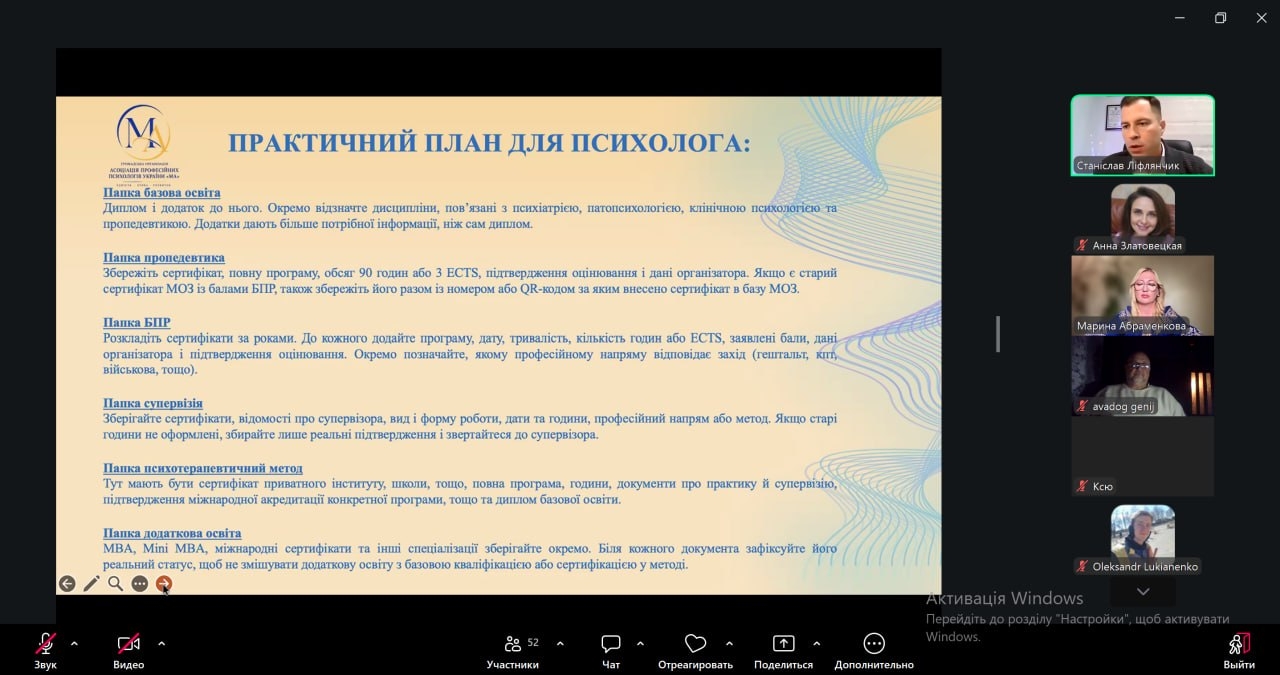Open the Чат chat panel
This screenshot has height=675, width=1280.
(x=610, y=650)
